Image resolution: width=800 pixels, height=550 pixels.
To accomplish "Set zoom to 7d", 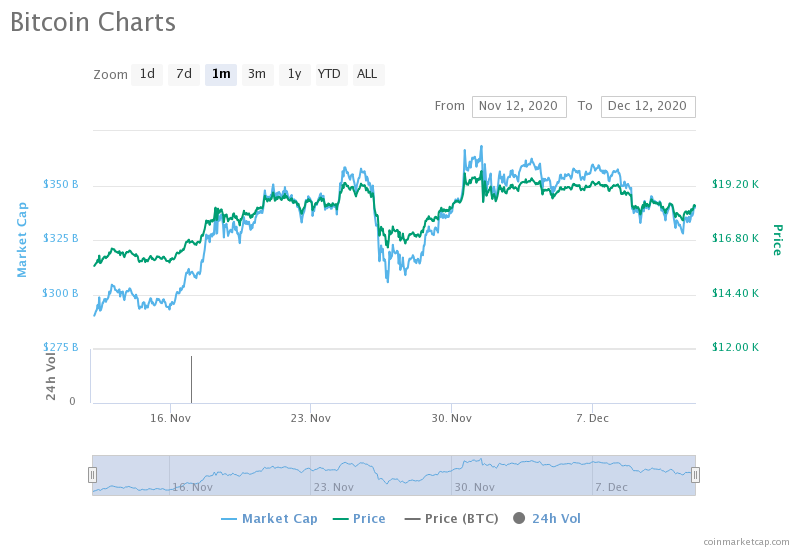I will 184,74.
